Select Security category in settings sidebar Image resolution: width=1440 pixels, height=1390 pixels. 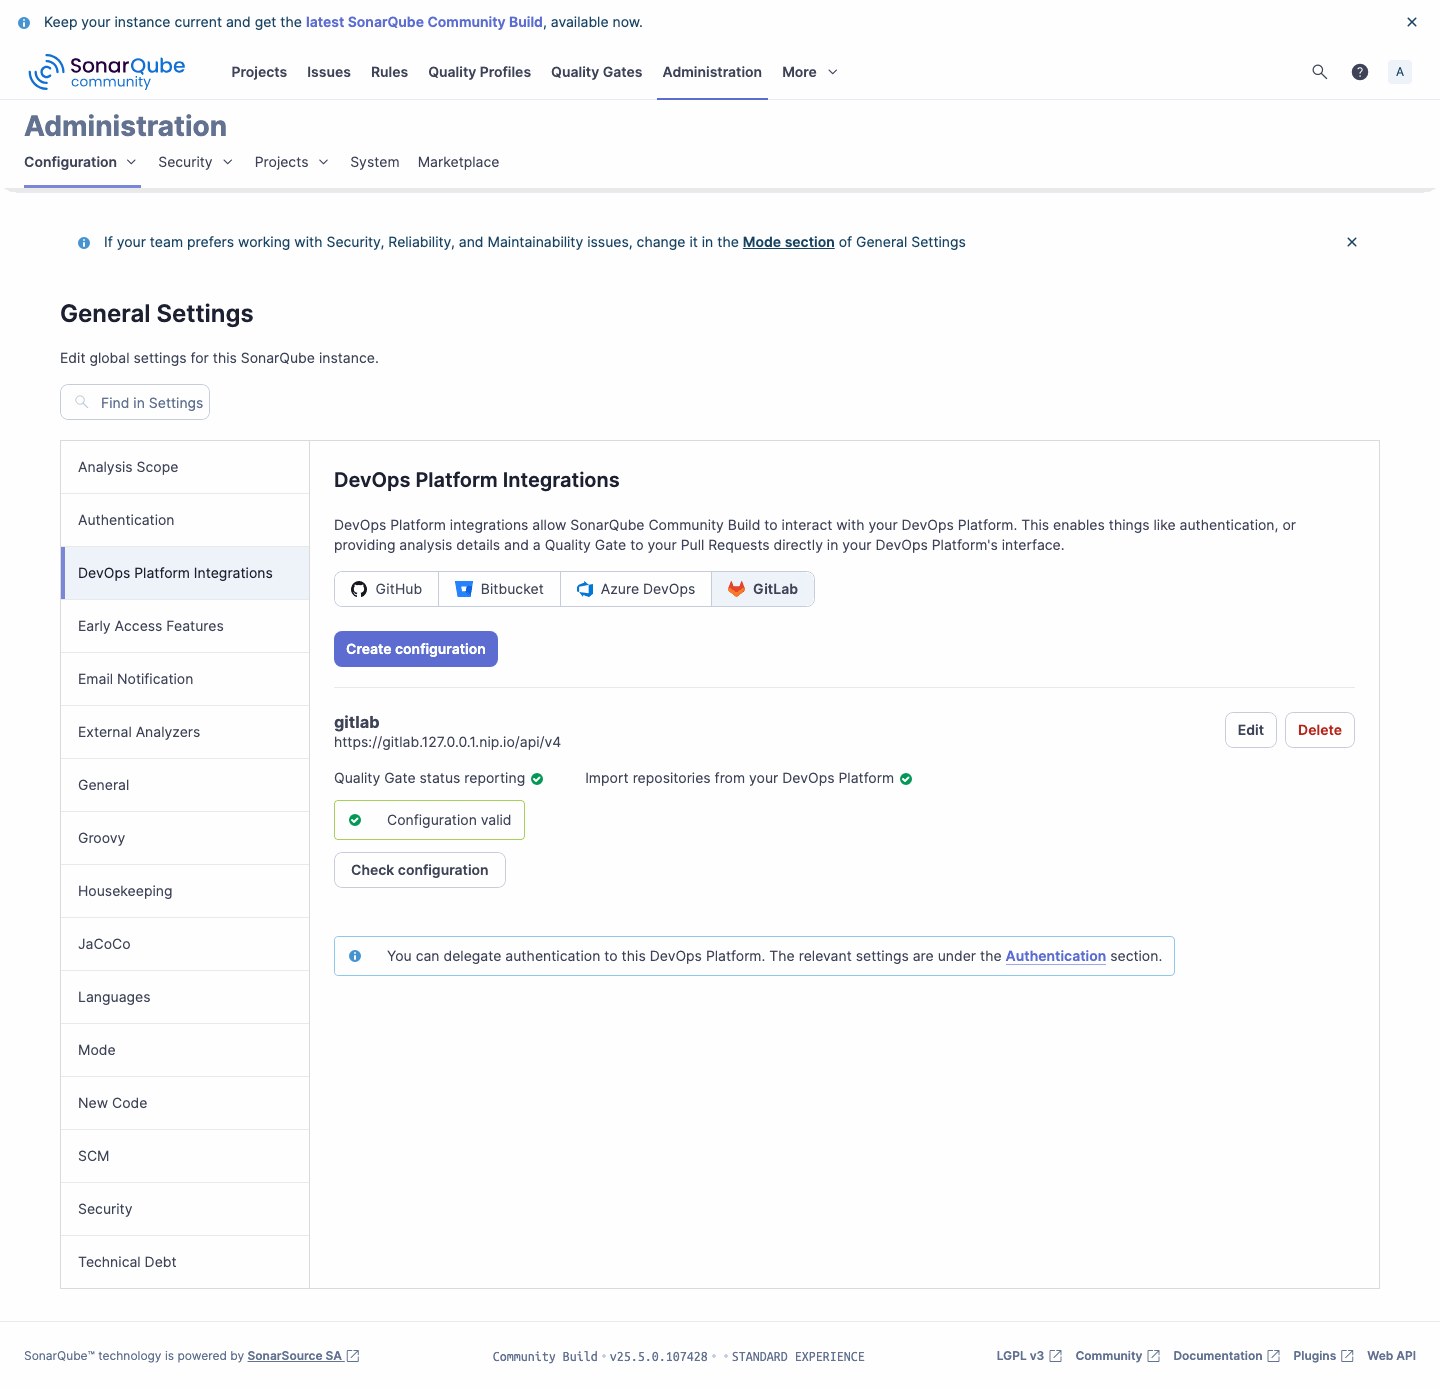(x=185, y=1209)
